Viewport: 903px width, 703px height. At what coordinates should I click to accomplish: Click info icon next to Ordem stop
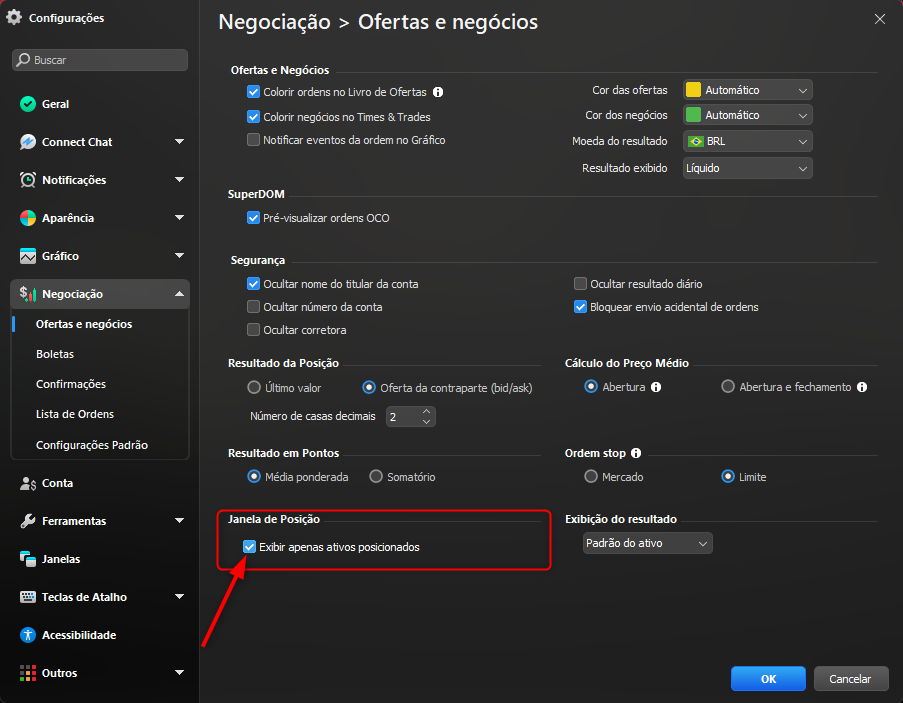[636, 453]
